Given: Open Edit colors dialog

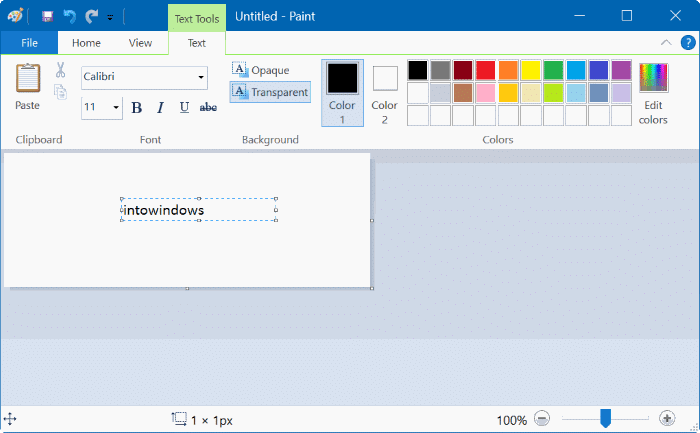Looking at the screenshot, I should [x=653, y=94].
